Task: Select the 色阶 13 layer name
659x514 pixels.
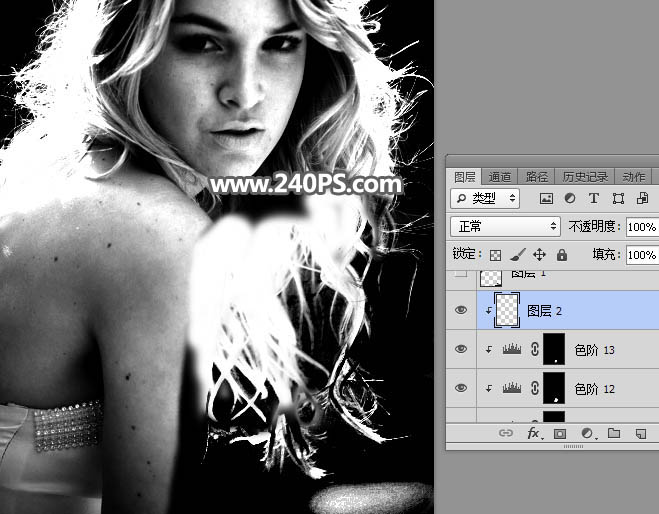Action: [594, 350]
